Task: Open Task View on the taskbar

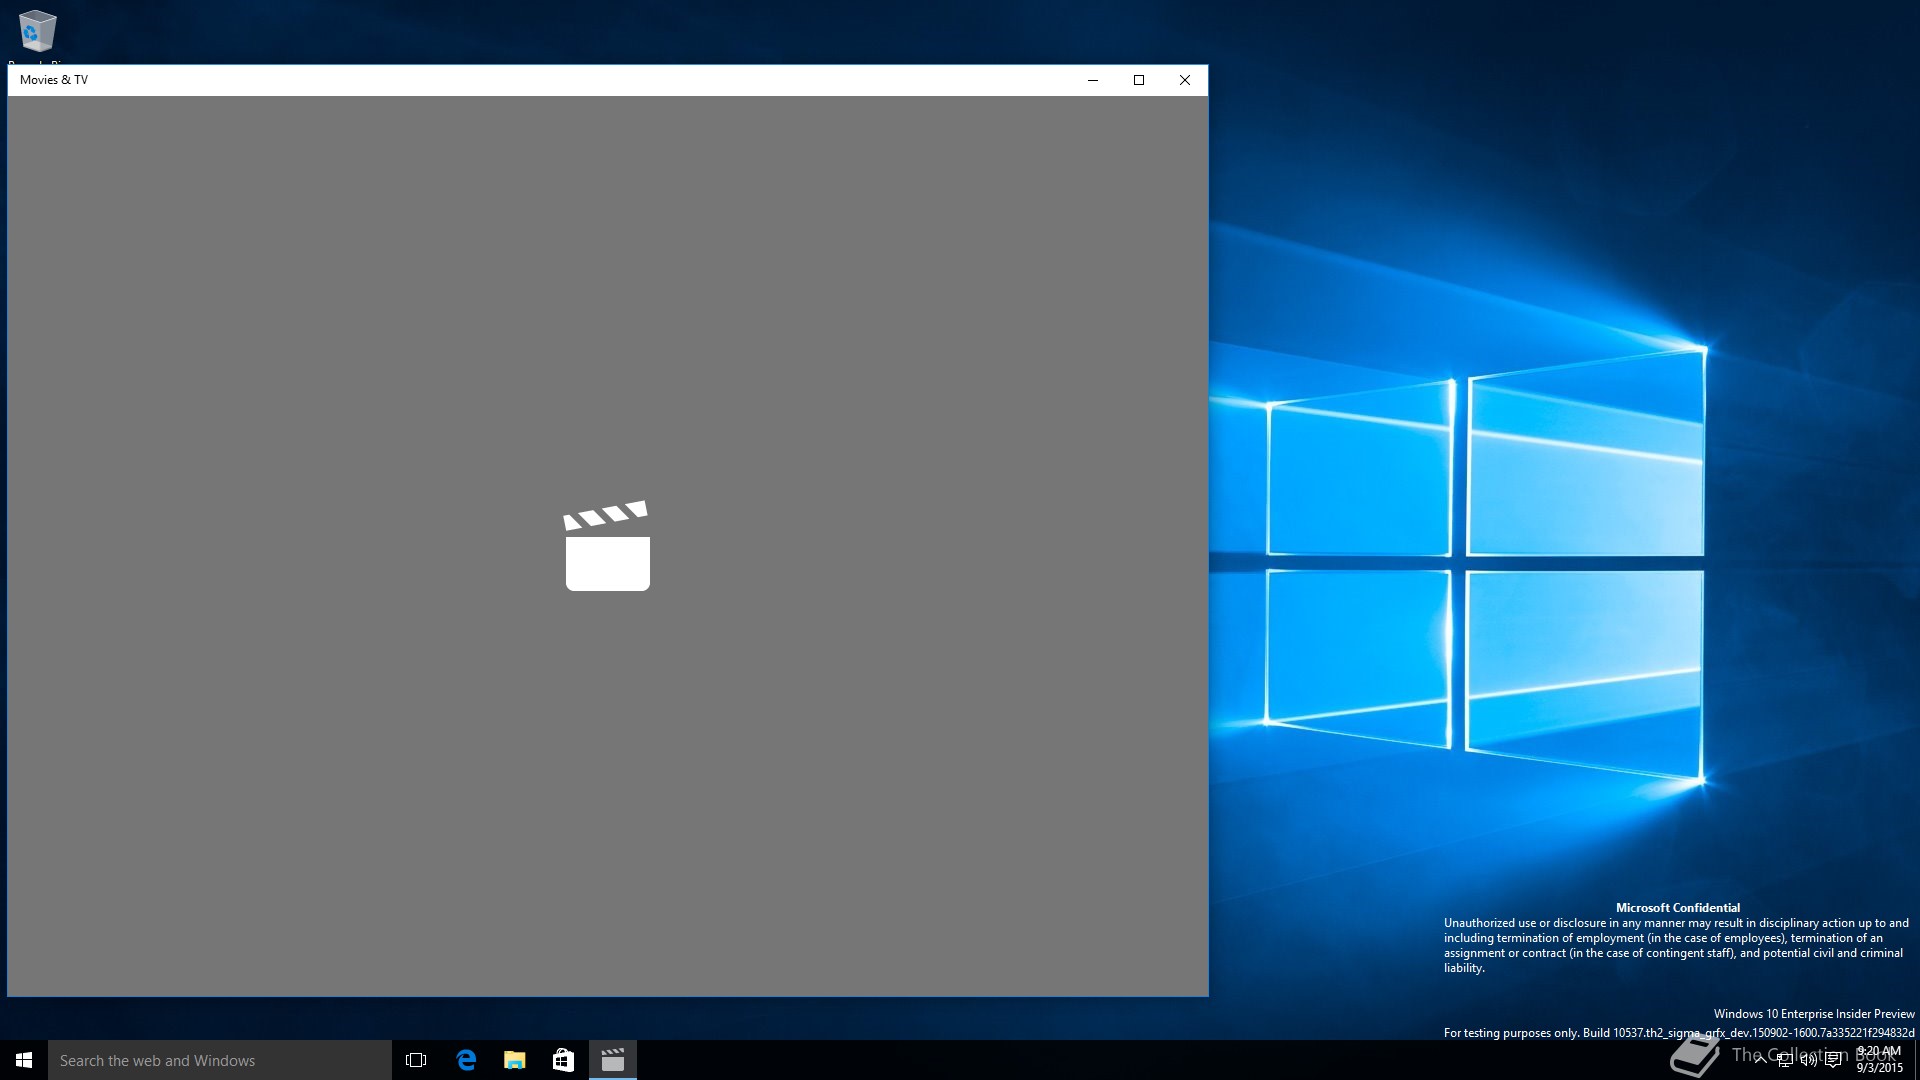Action: pyautogui.click(x=416, y=1060)
